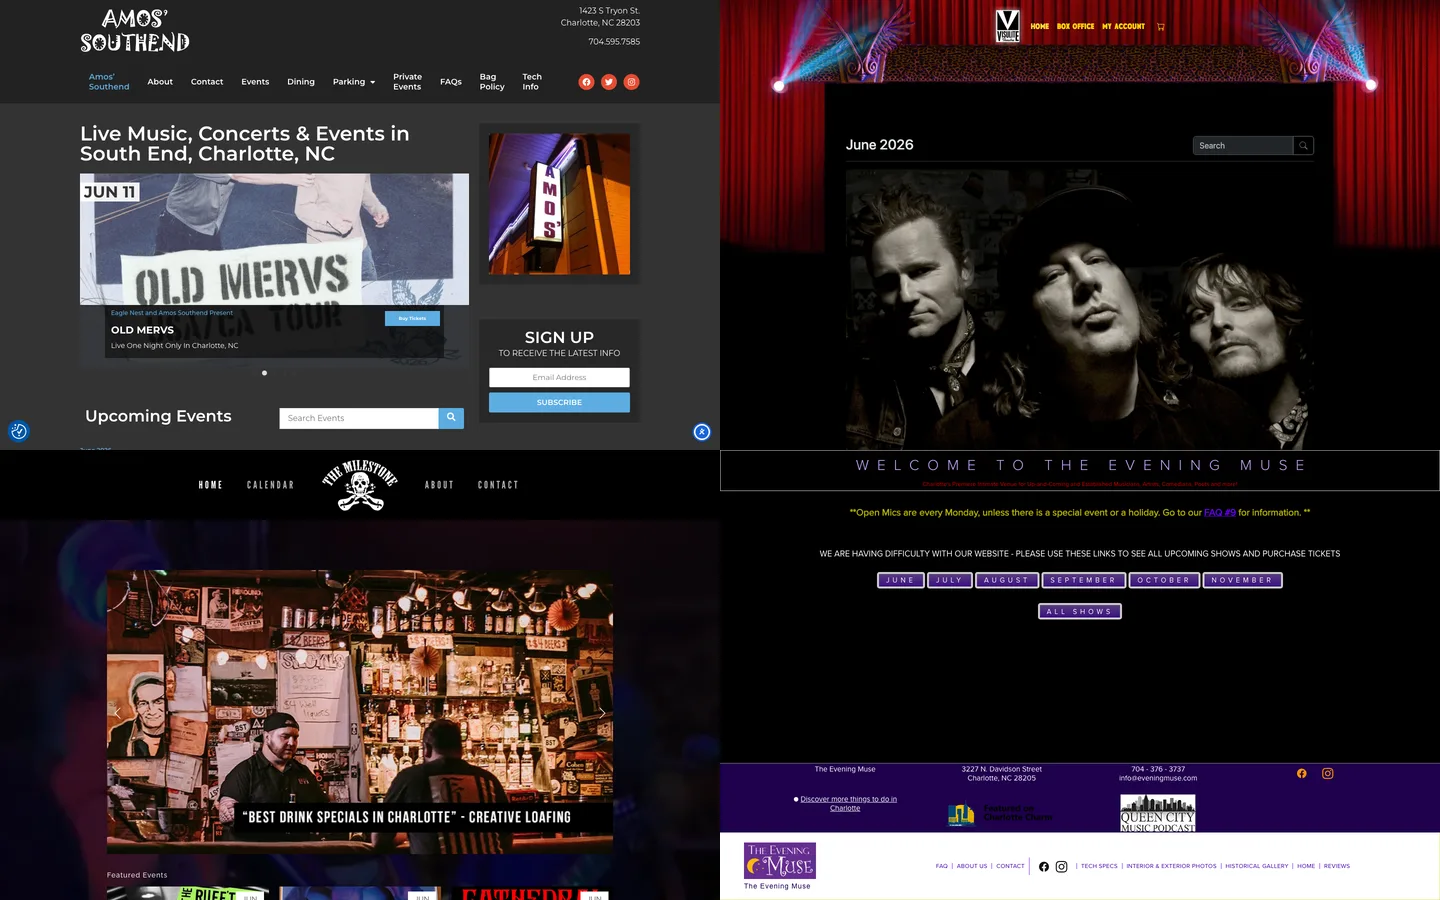Click the Visulite V logo
The height and width of the screenshot is (900, 1440).
pos(1008,26)
